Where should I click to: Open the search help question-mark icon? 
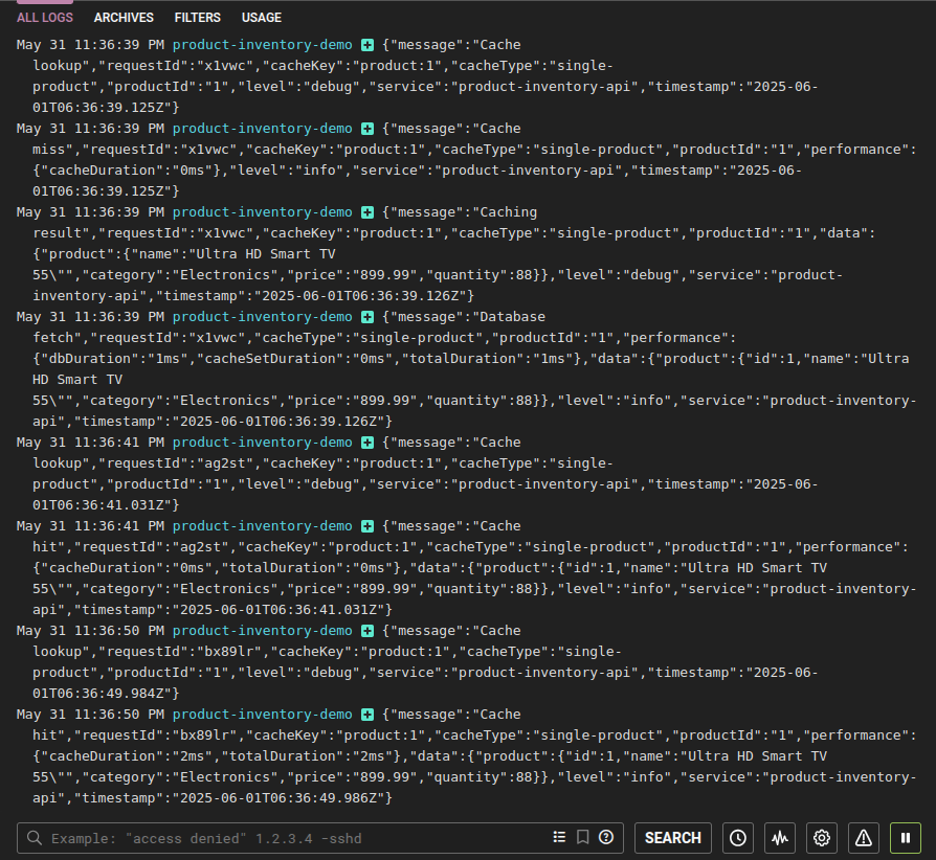pyautogui.click(x=606, y=837)
